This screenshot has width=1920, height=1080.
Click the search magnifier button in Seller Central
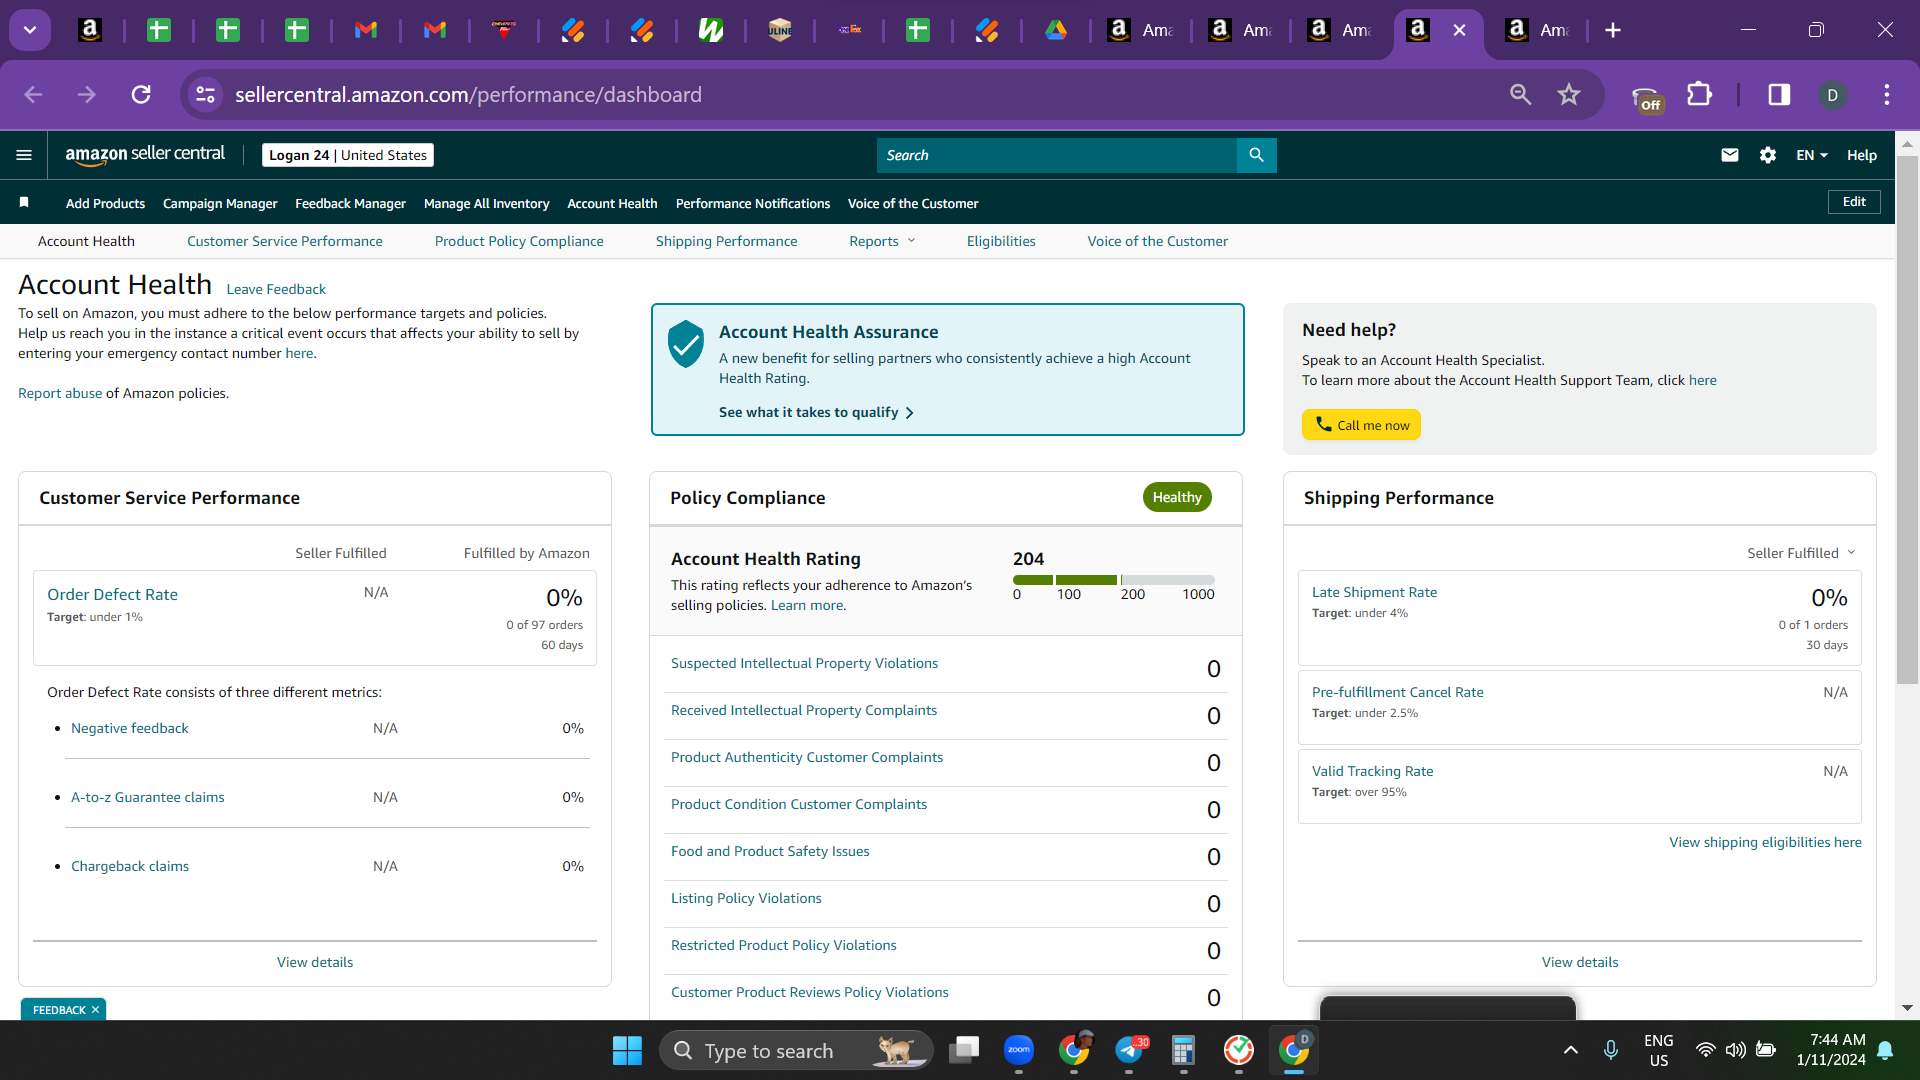(x=1257, y=155)
